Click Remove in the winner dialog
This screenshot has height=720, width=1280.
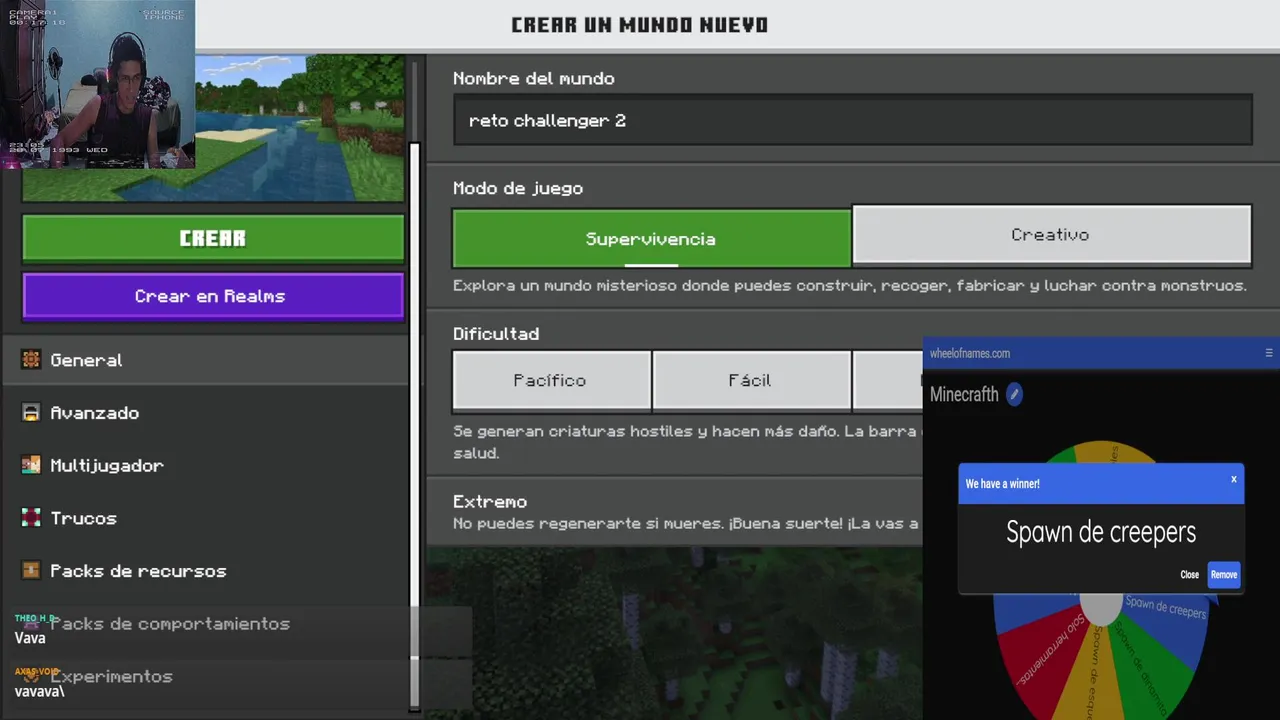point(1224,574)
